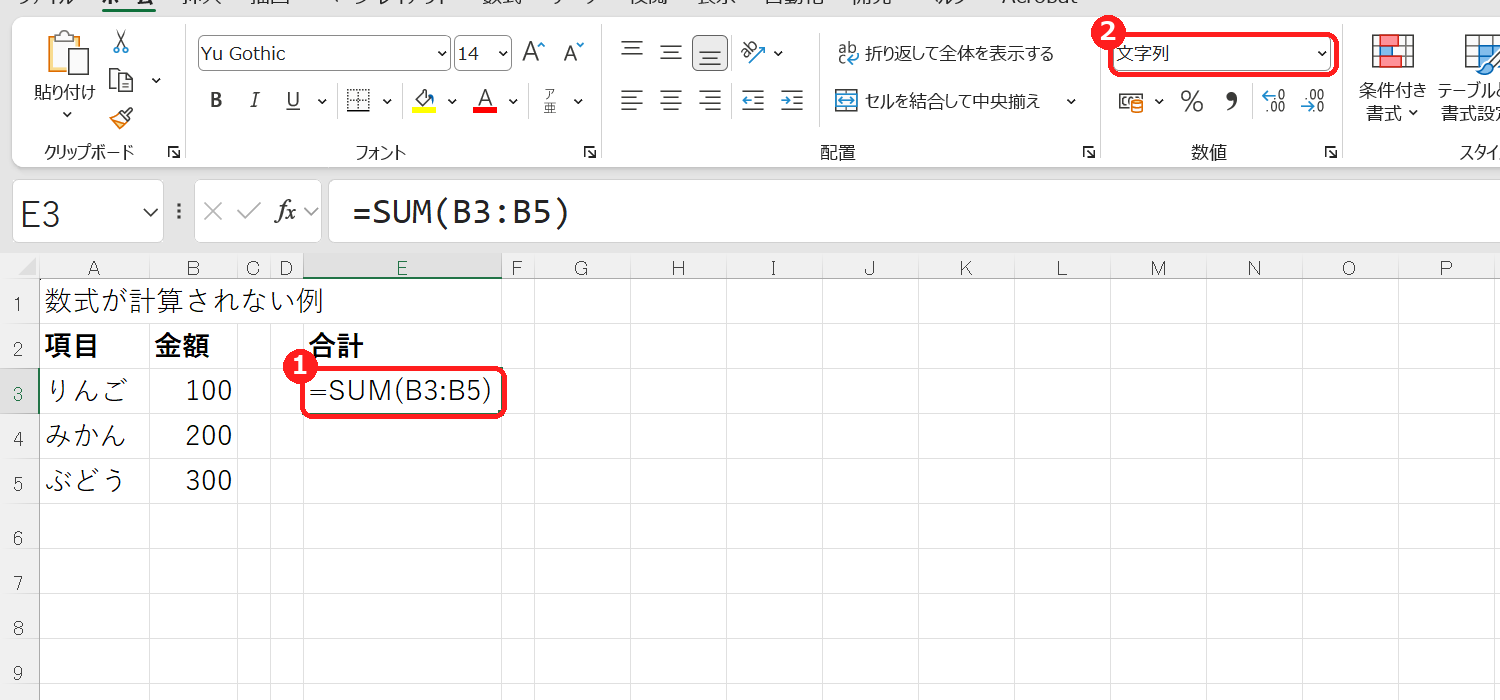Click the Insert Function fx icon
Viewport: 1500px width, 700px height.
point(286,211)
